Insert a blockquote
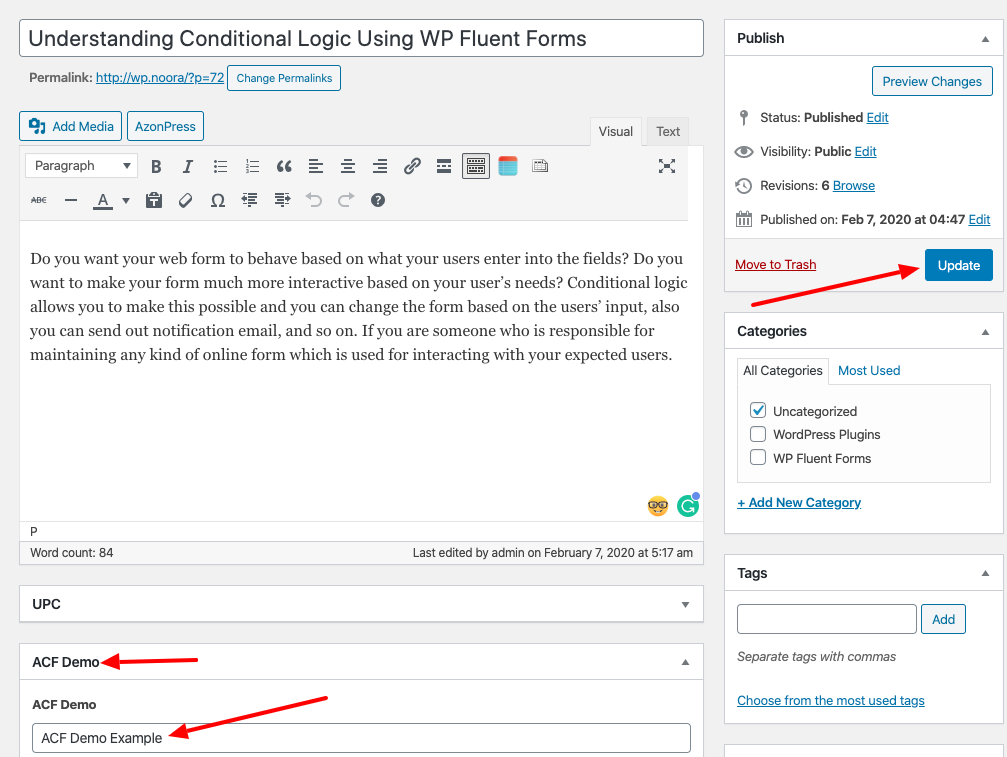Image resolution: width=1007 pixels, height=757 pixels. pyautogui.click(x=284, y=166)
